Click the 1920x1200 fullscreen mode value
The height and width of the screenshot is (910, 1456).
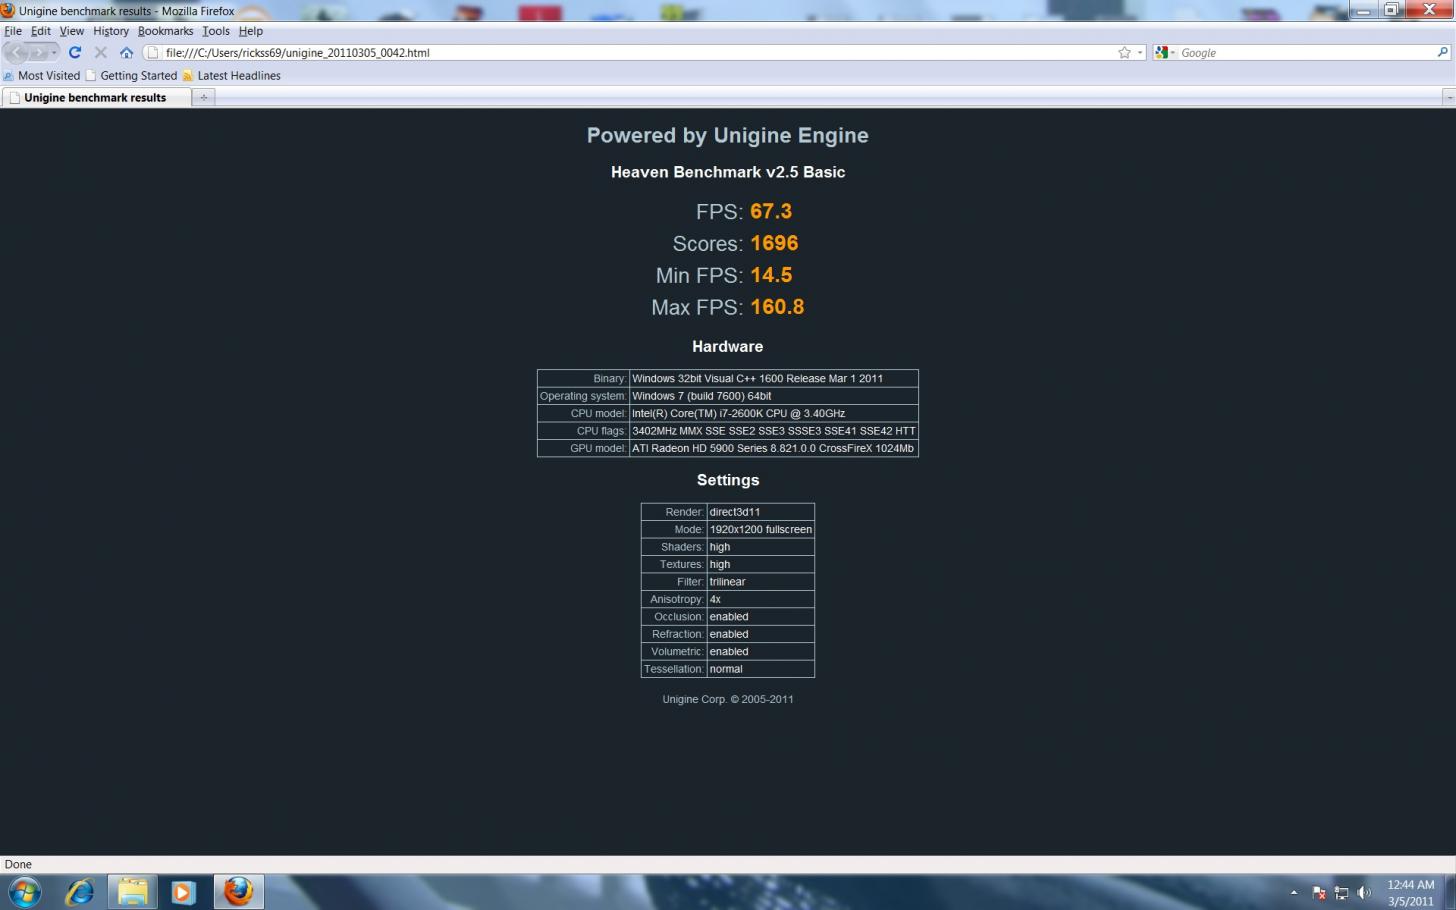tap(760, 529)
